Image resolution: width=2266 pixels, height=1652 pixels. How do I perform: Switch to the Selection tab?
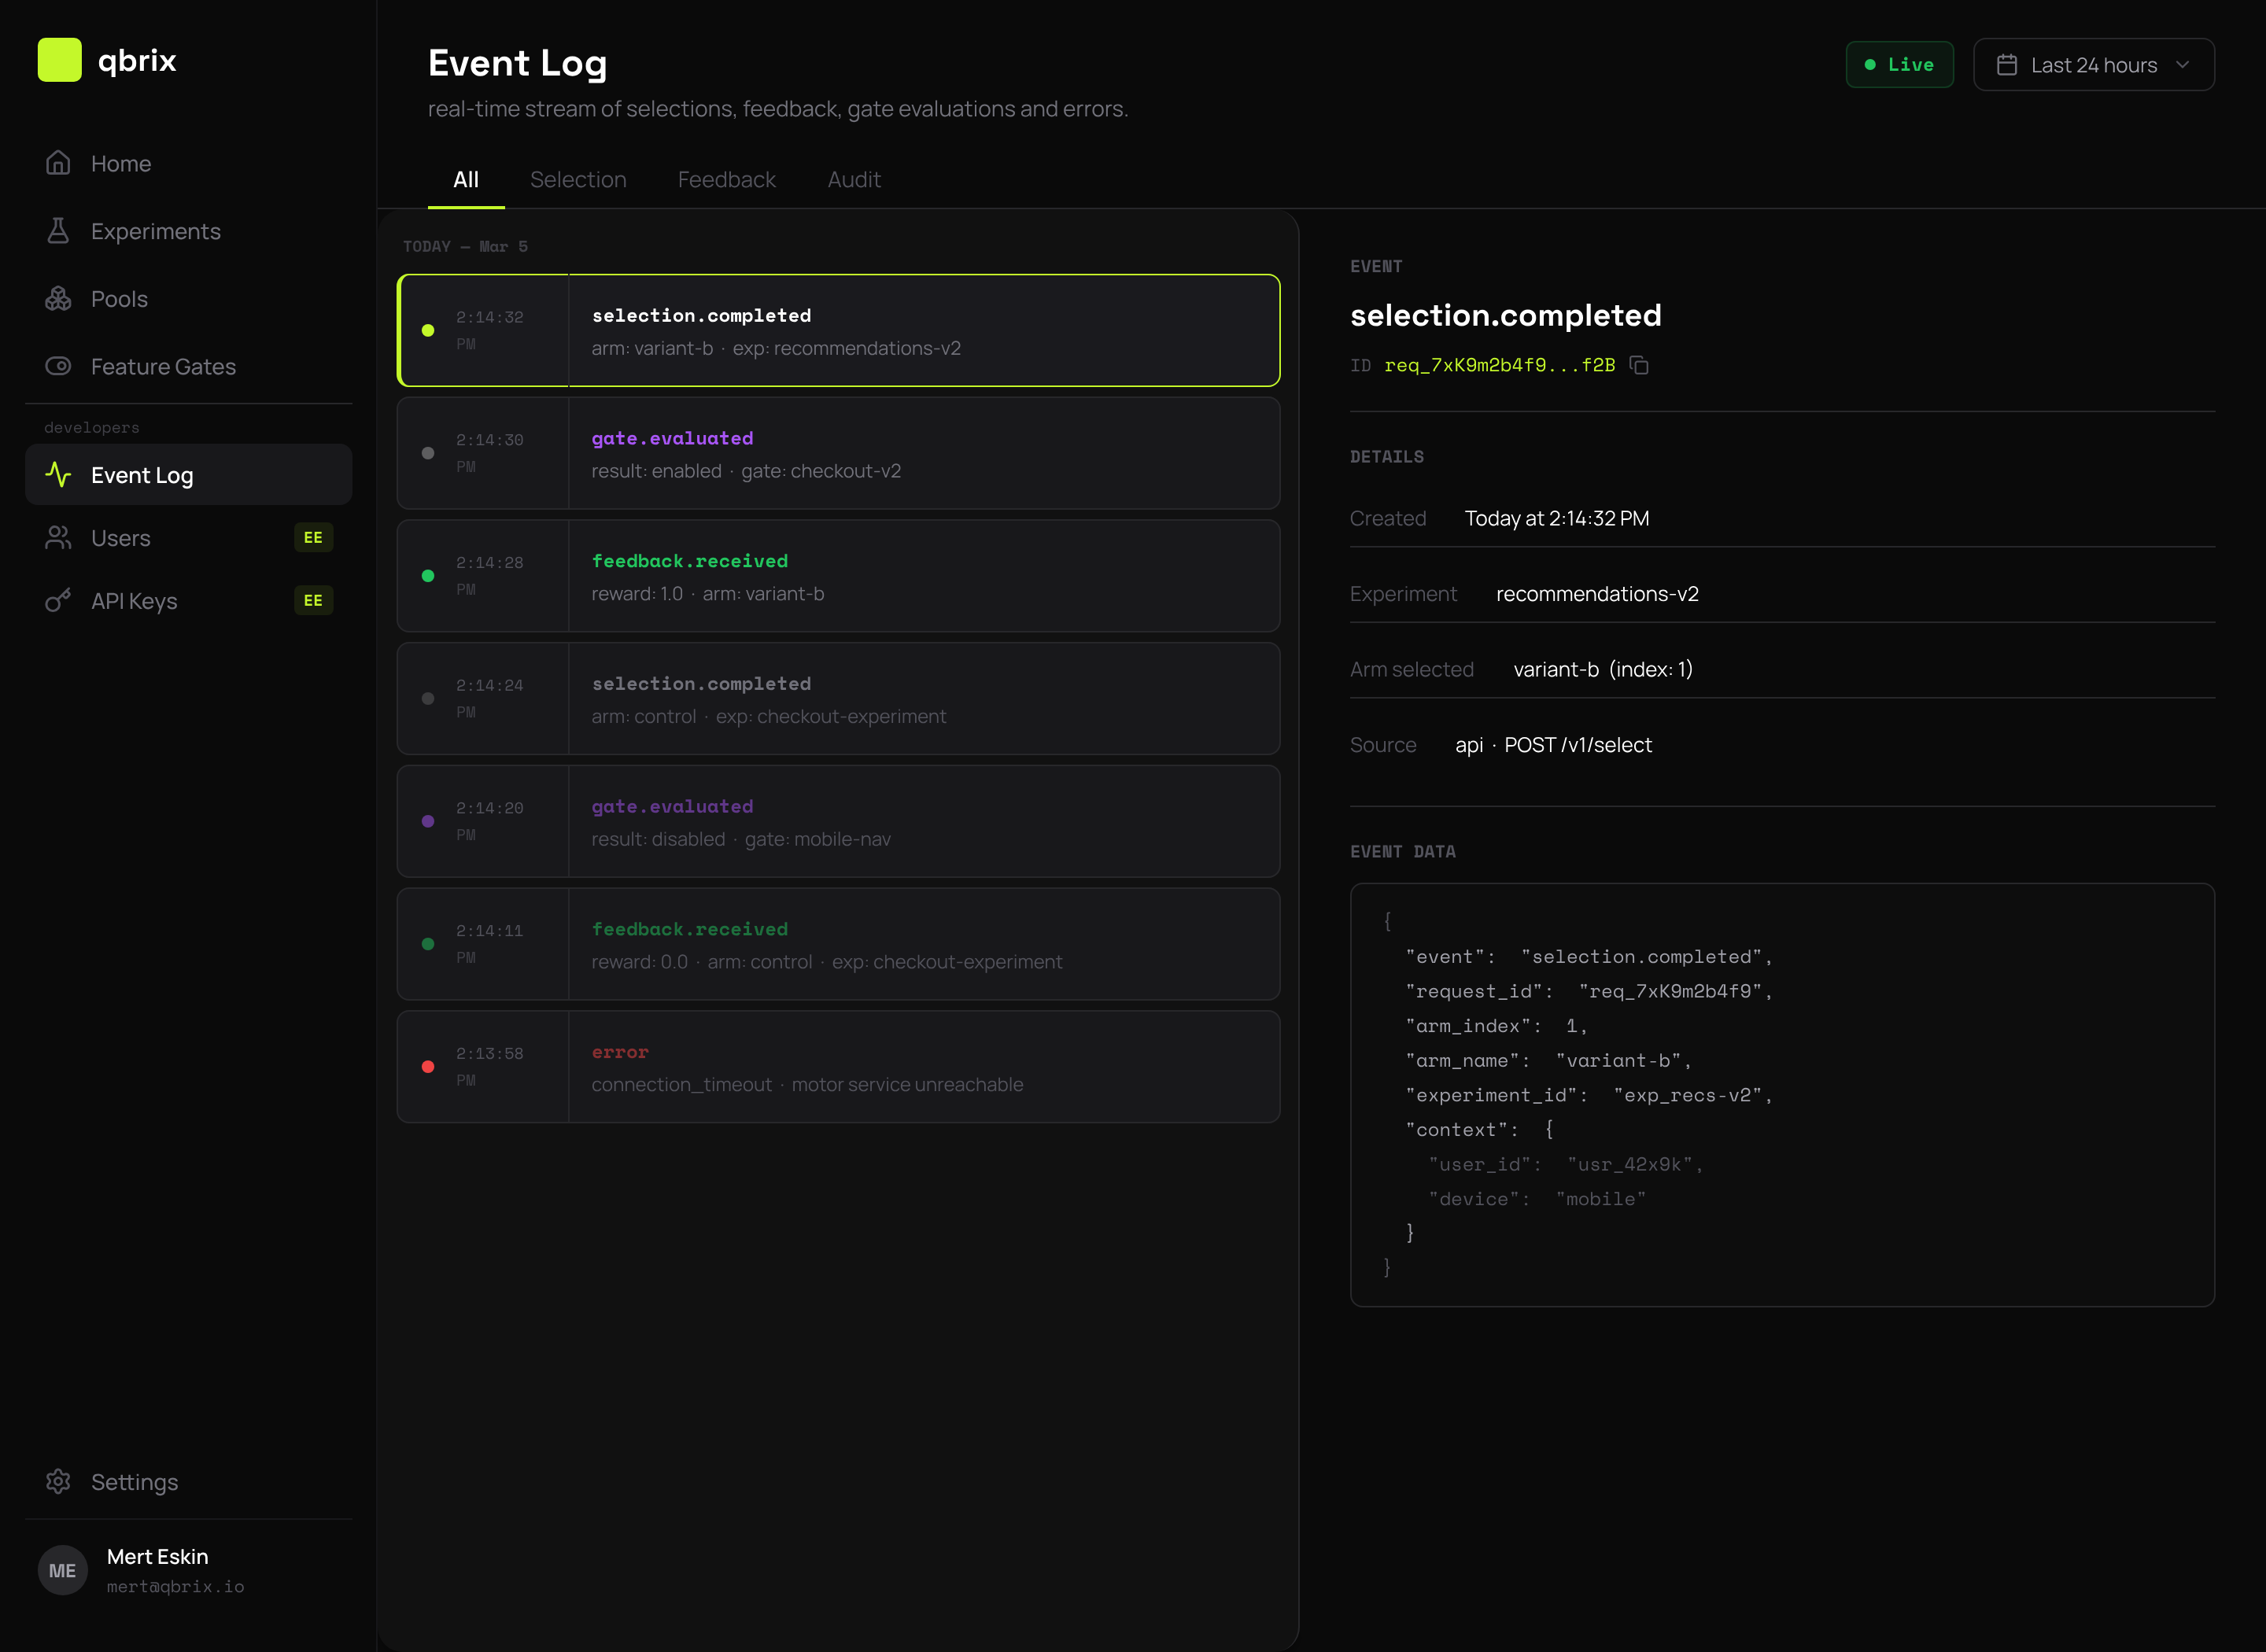tap(578, 179)
